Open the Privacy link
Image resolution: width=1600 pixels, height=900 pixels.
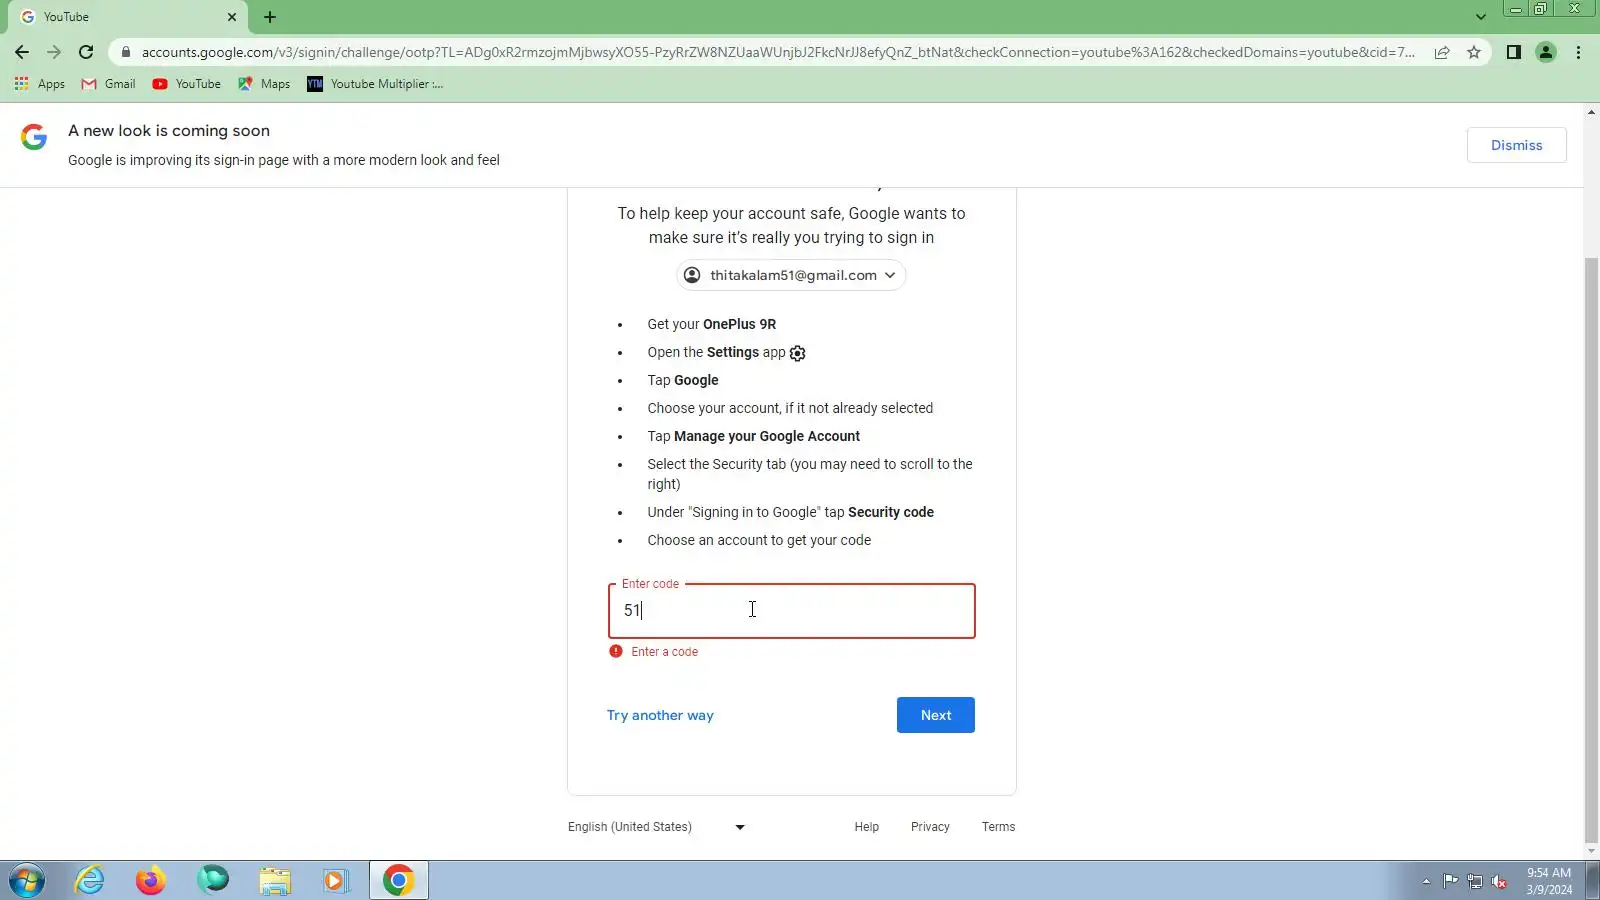tap(930, 827)
